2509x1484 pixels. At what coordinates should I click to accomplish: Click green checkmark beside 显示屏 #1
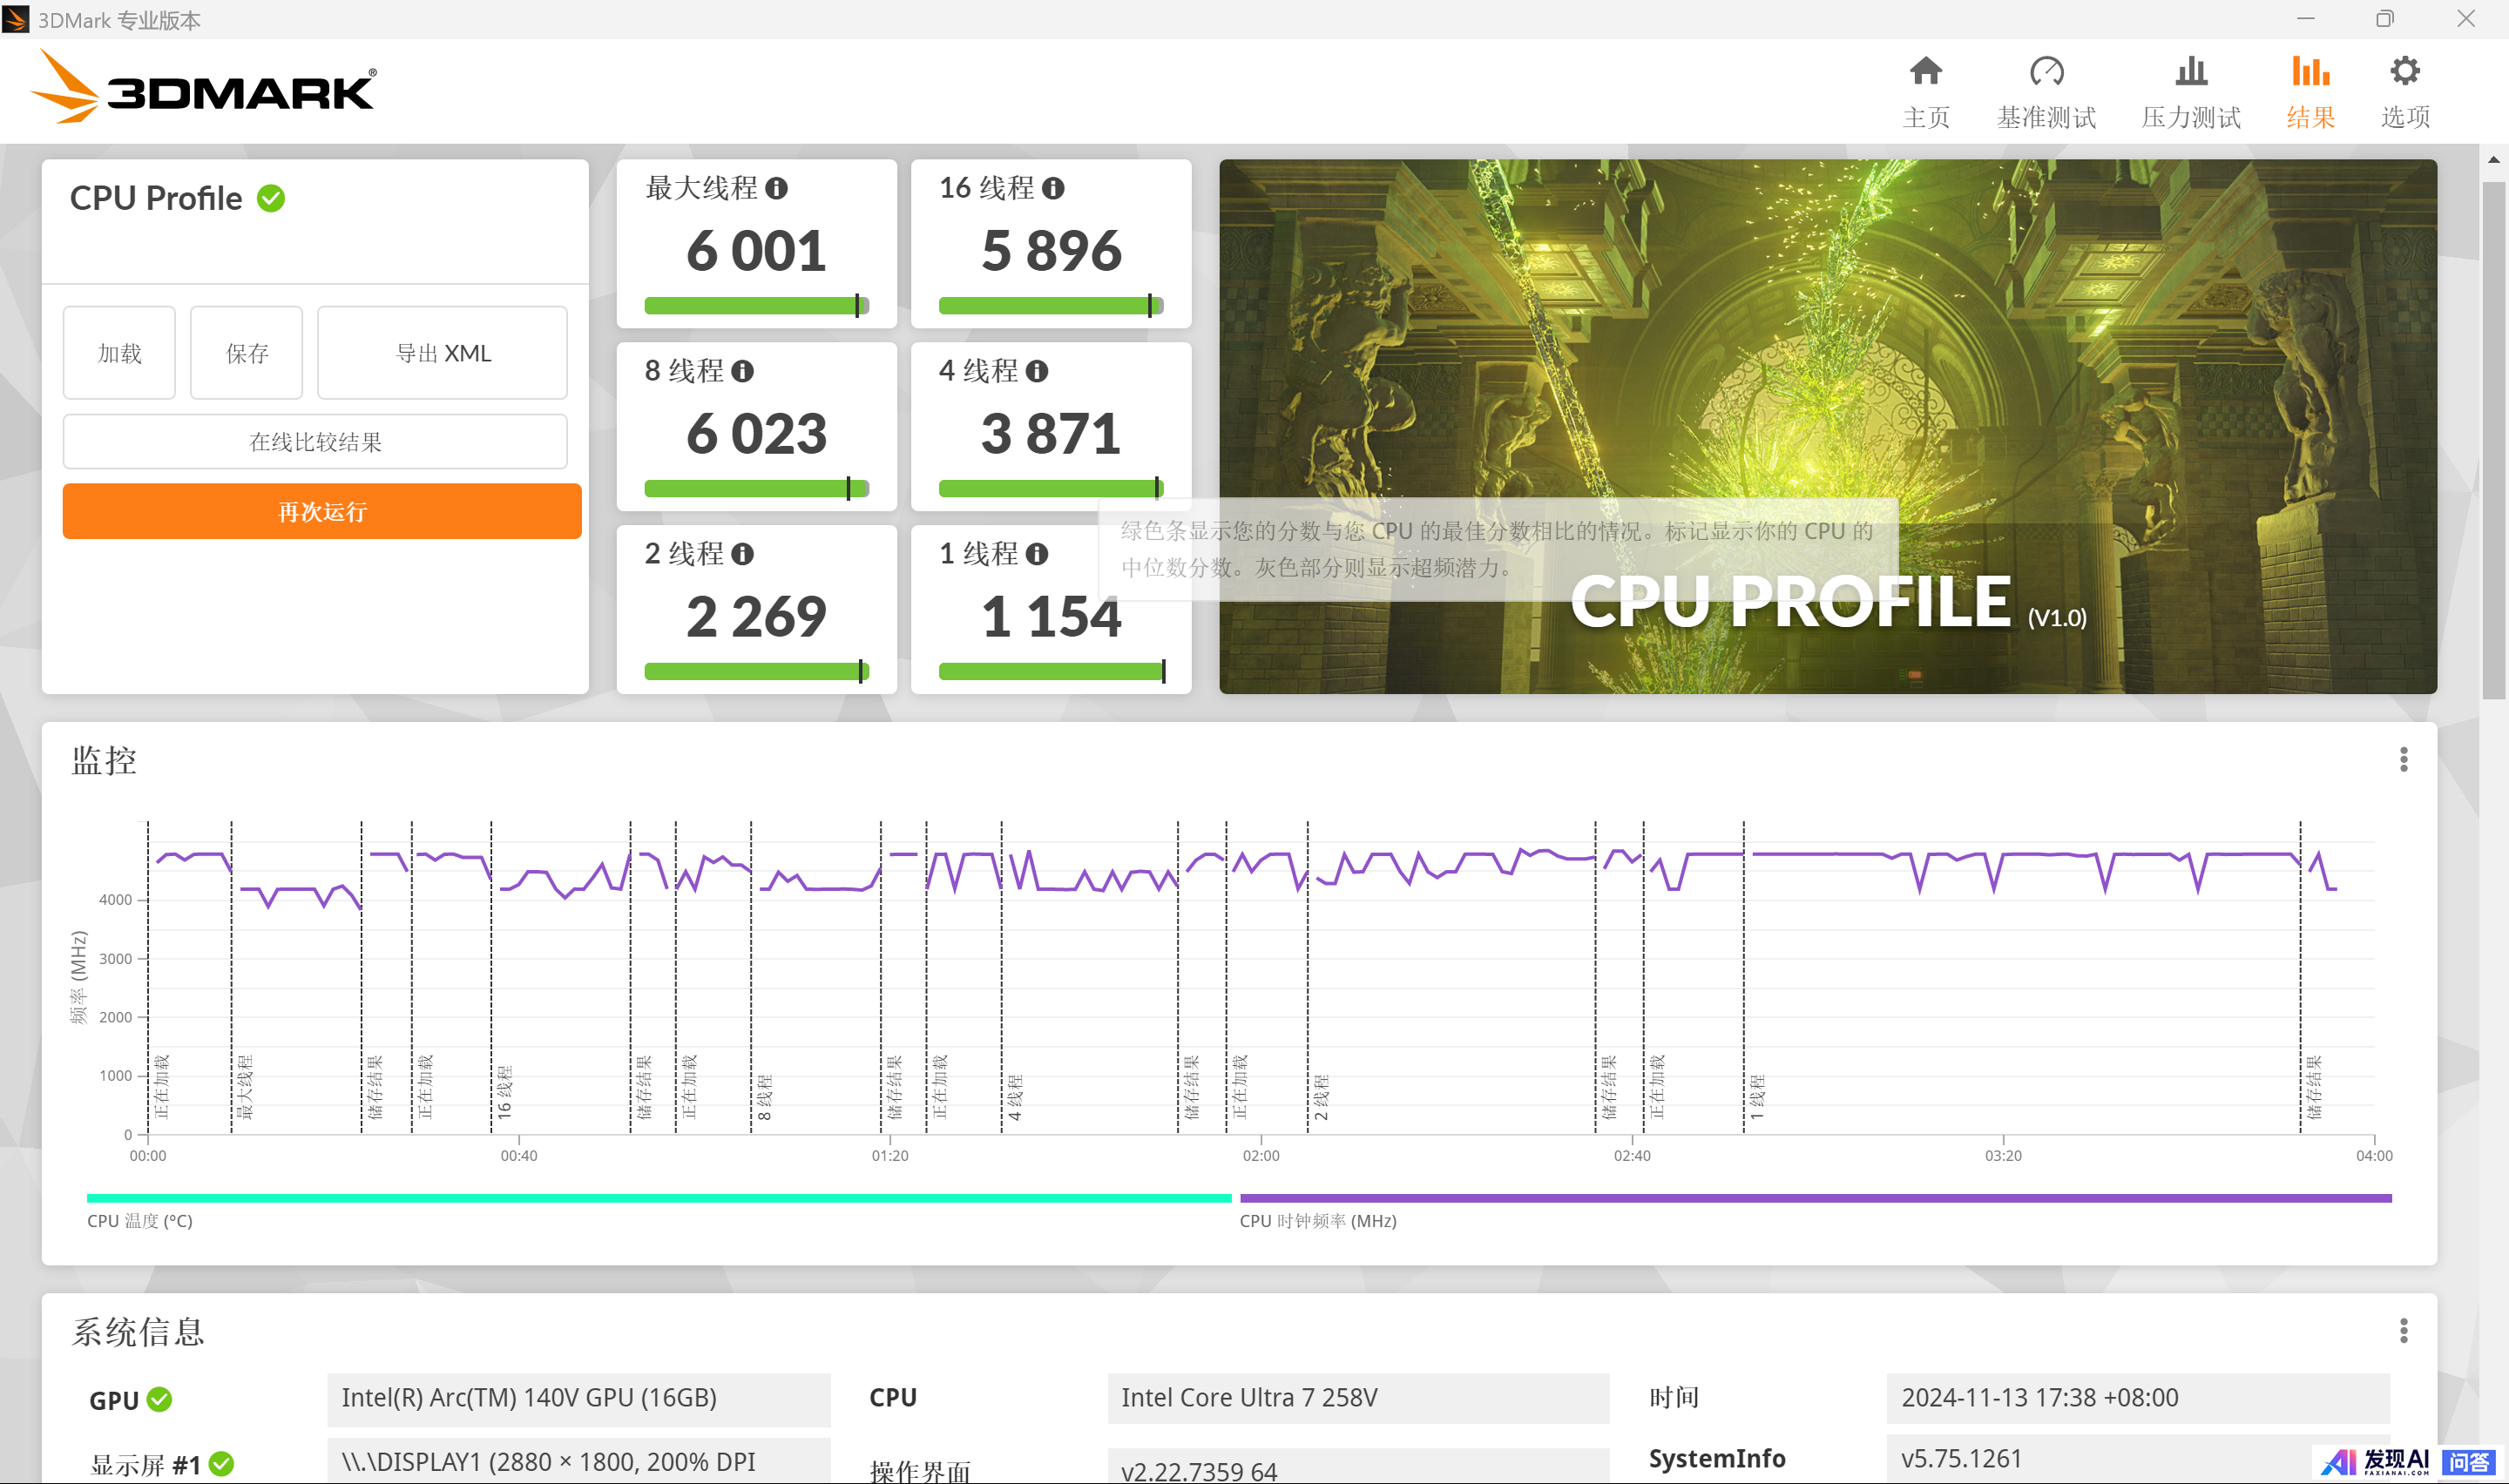coord(221,1464)
